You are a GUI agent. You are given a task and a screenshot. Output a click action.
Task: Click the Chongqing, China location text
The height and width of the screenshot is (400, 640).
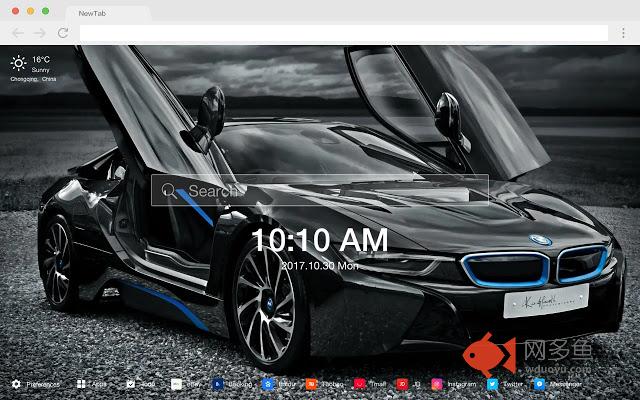tap(33, 79)
